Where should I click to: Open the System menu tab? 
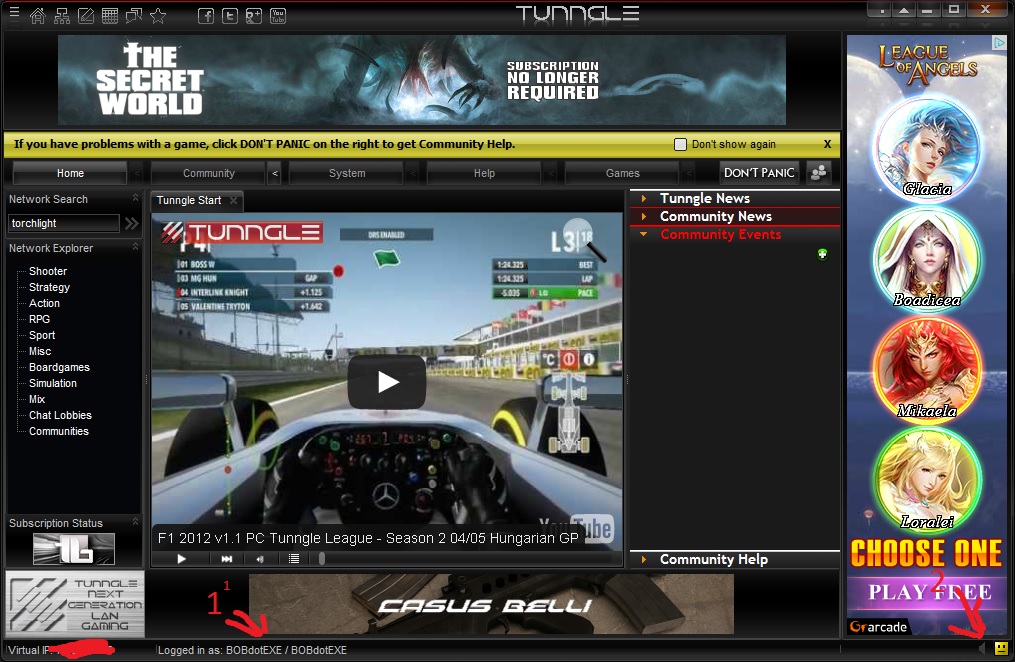(x=347, y=173)
